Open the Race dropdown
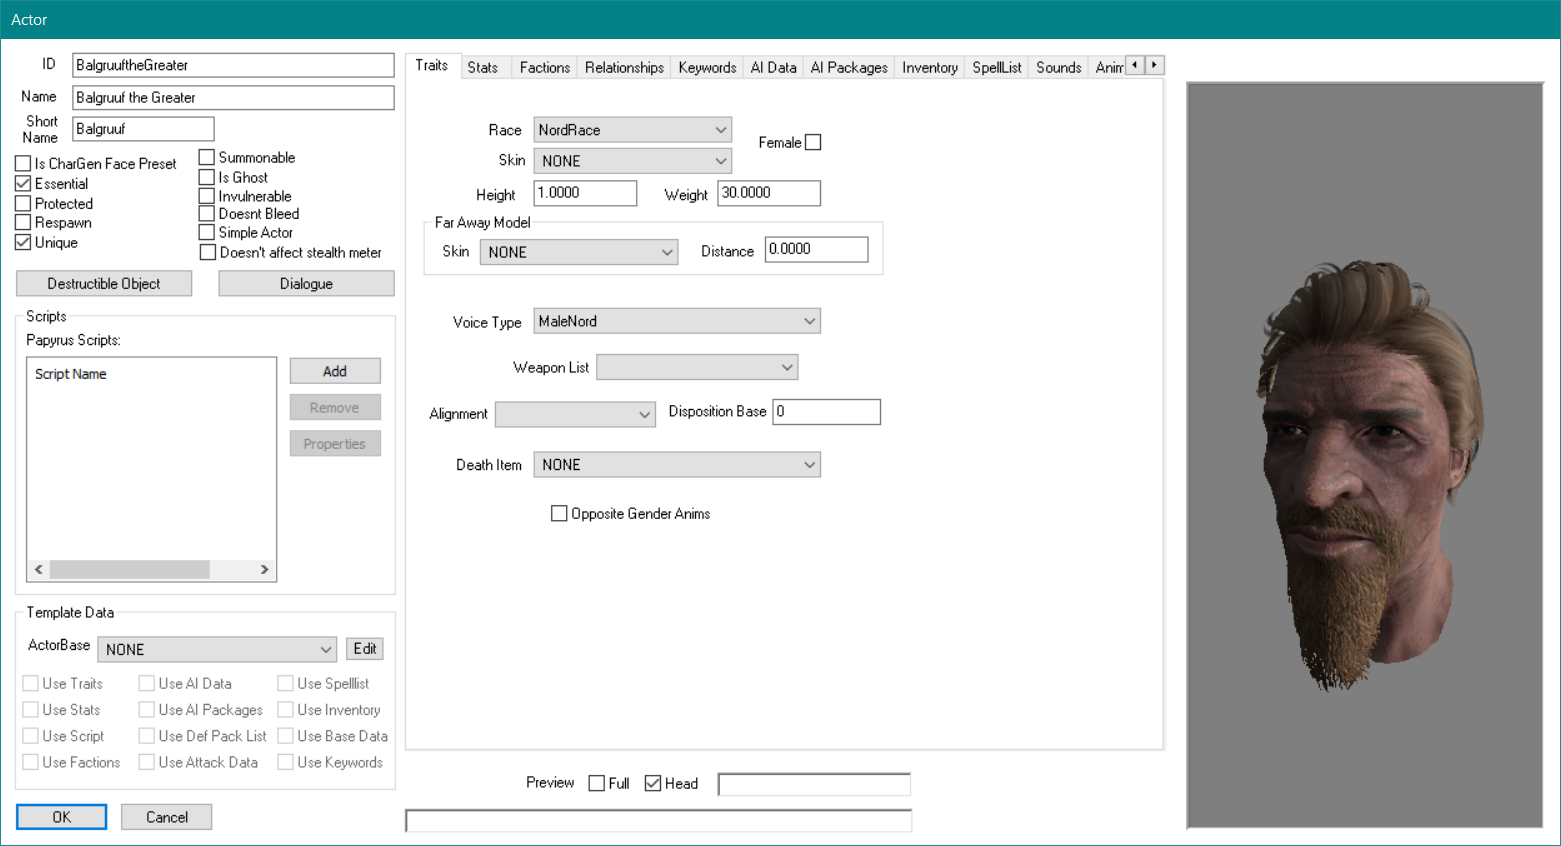 pos(720,130)
